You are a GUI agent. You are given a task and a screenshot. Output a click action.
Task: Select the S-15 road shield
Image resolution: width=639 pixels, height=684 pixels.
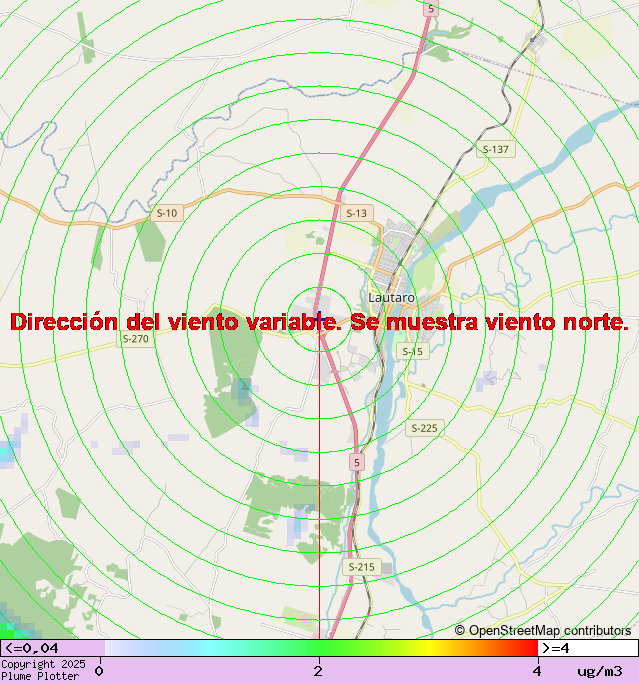point(413,351)
